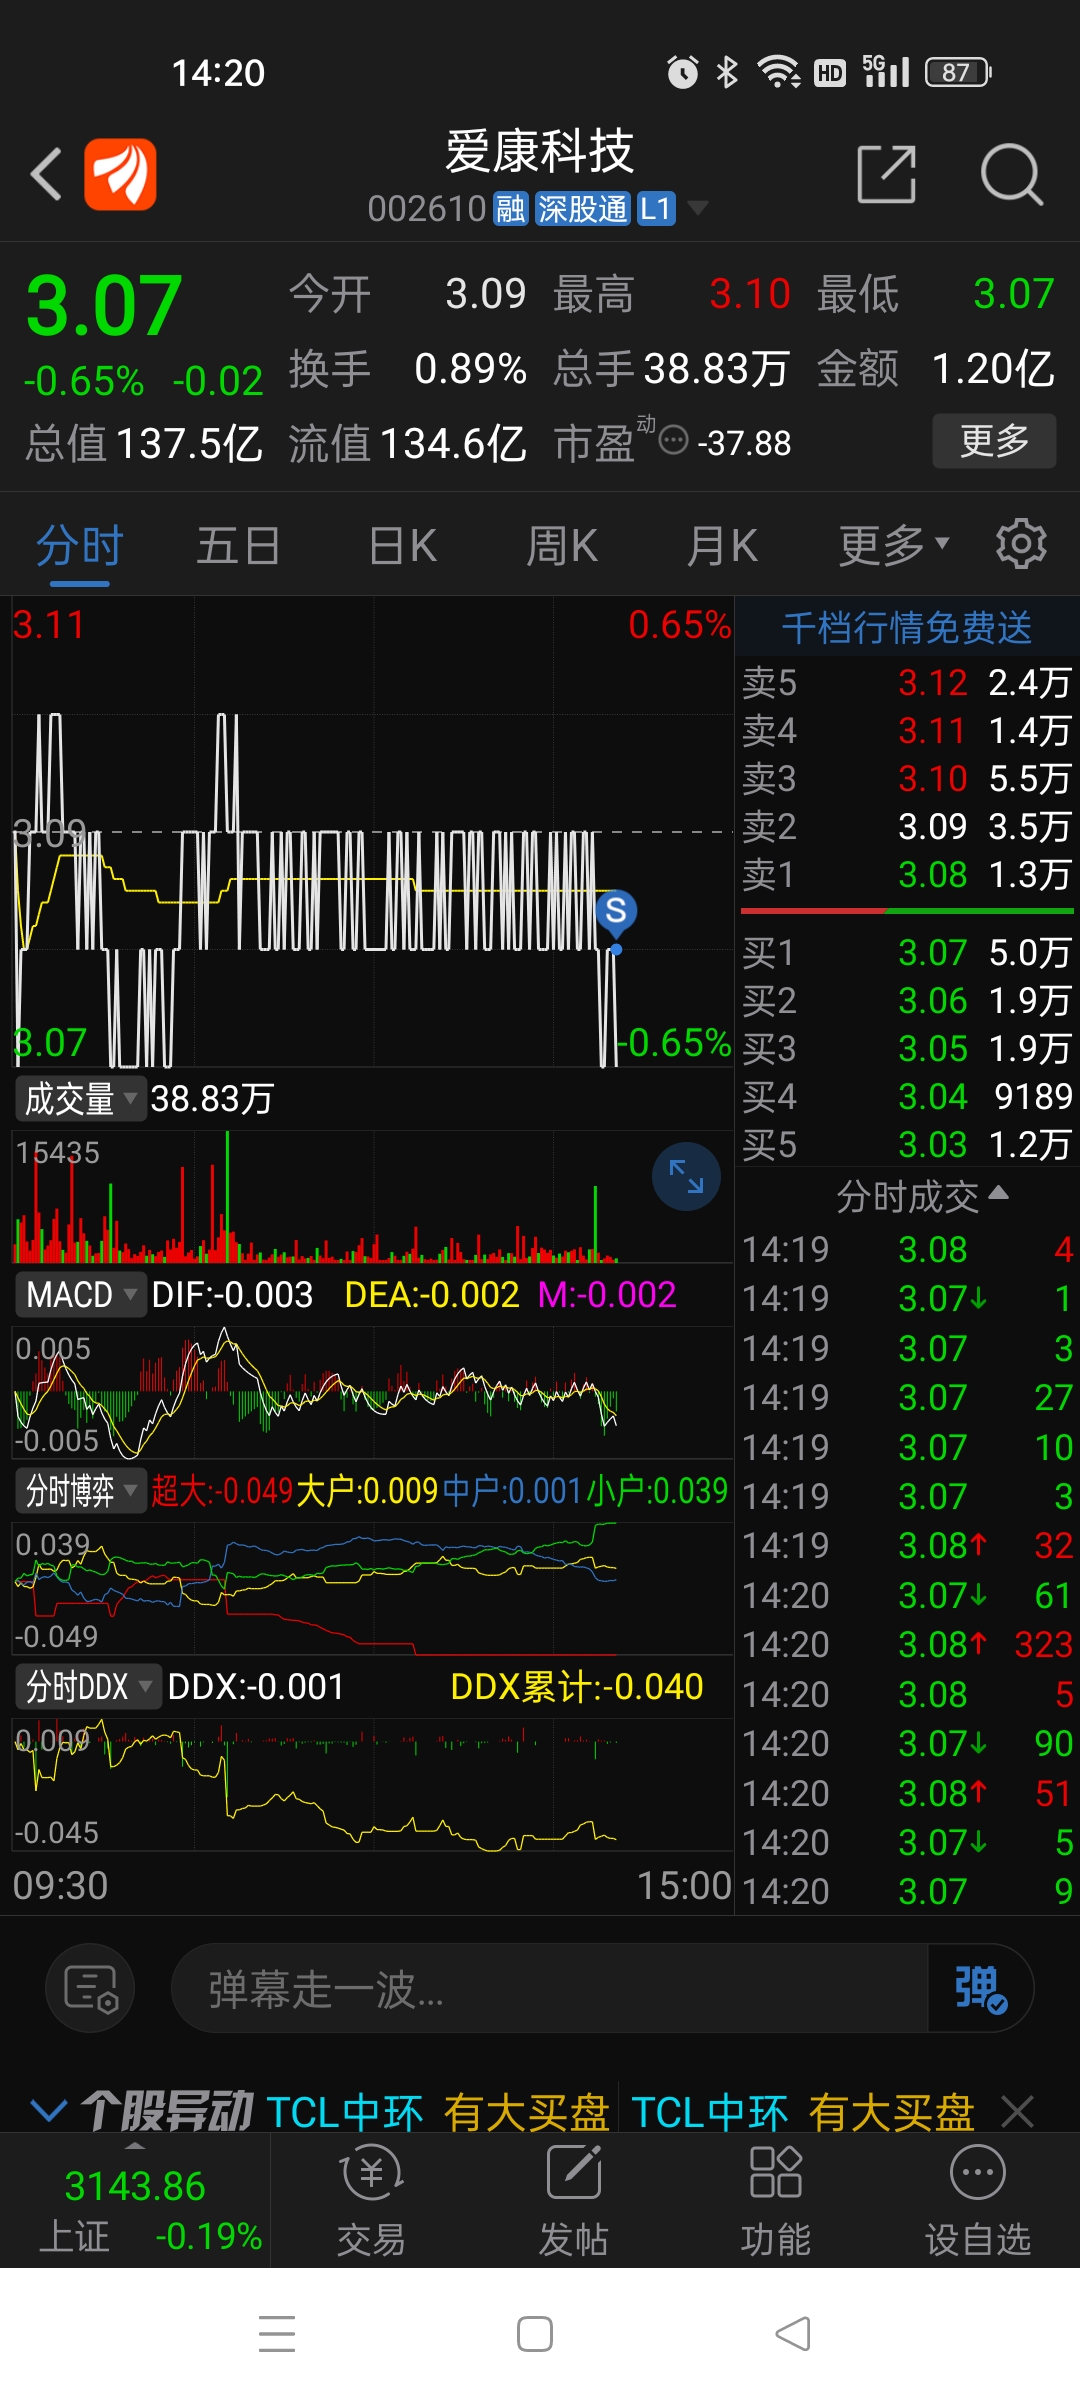This screenshot has height=2400, width=1080.
Task: Tap the 卖3 3.10 order row
Action: tap(907, 778)
